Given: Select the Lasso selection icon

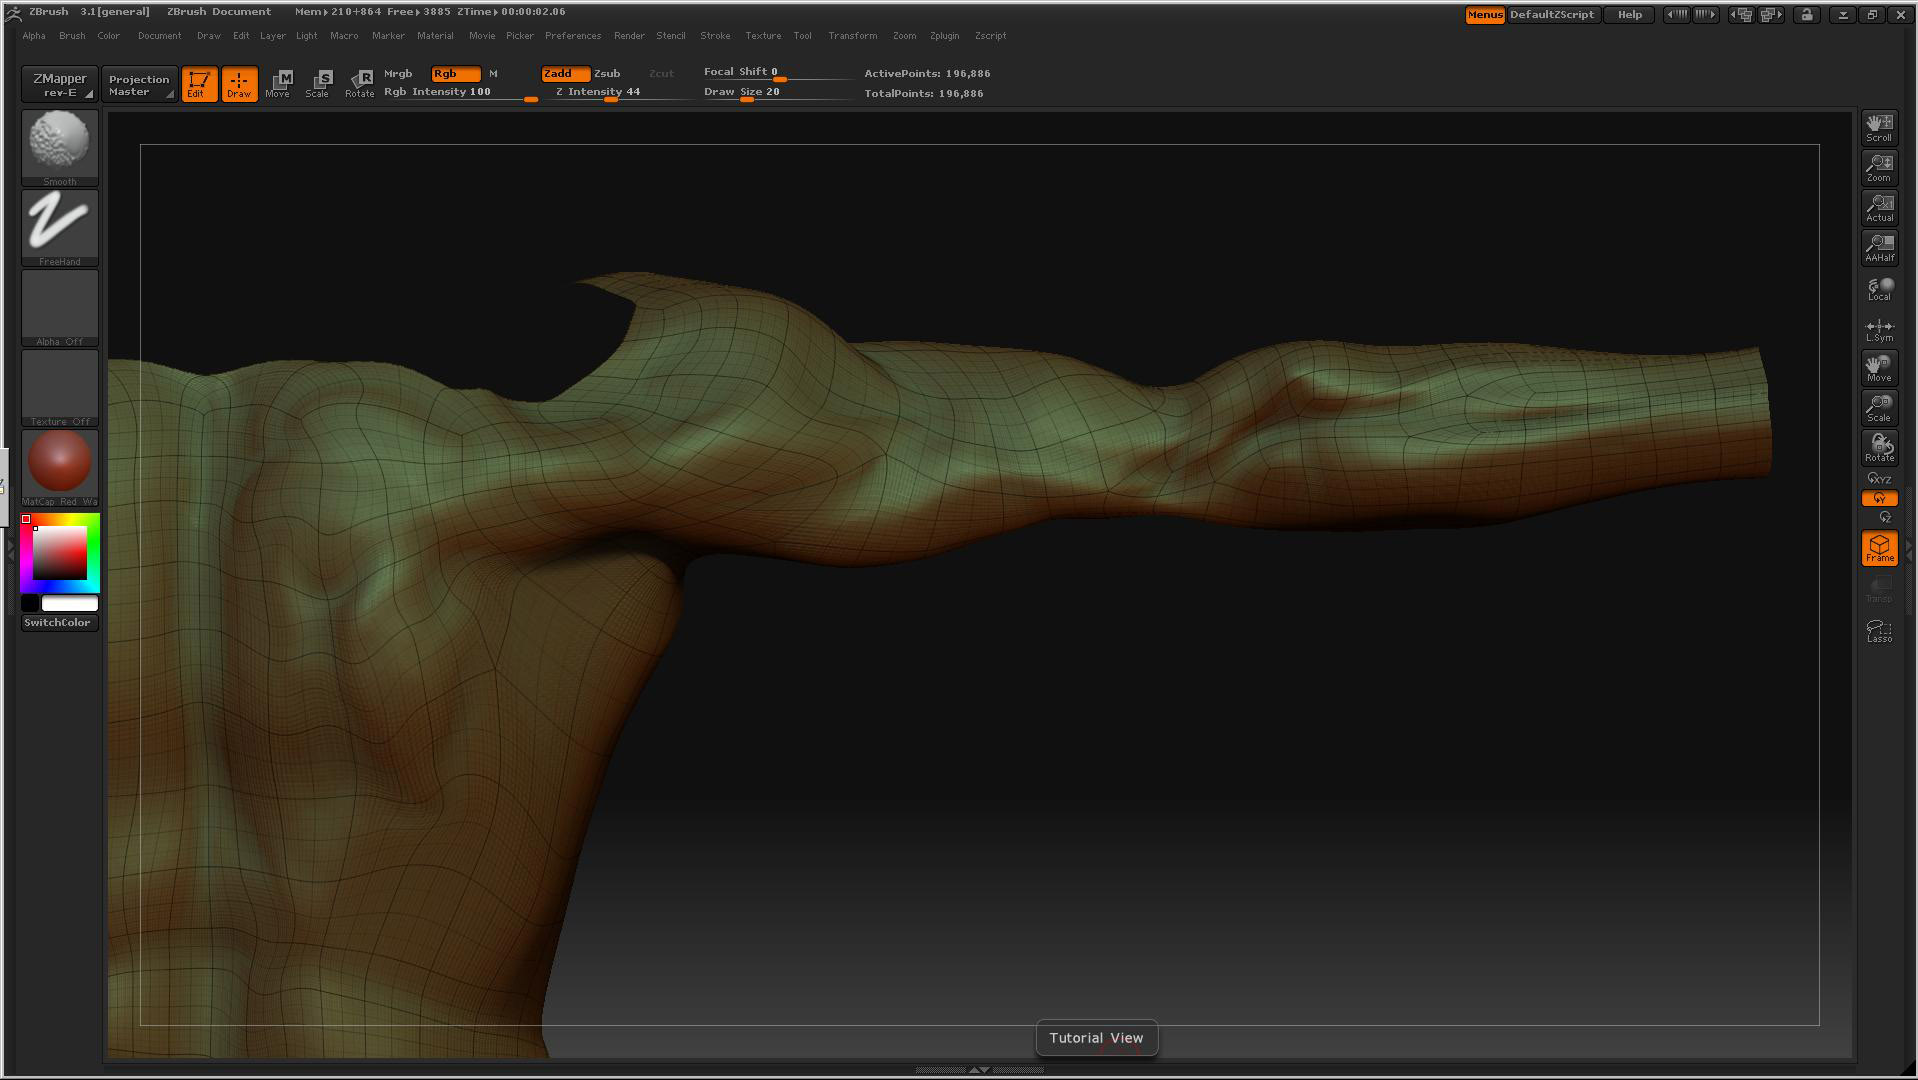Looking at the screenshot, I should tap(1879, 631).
